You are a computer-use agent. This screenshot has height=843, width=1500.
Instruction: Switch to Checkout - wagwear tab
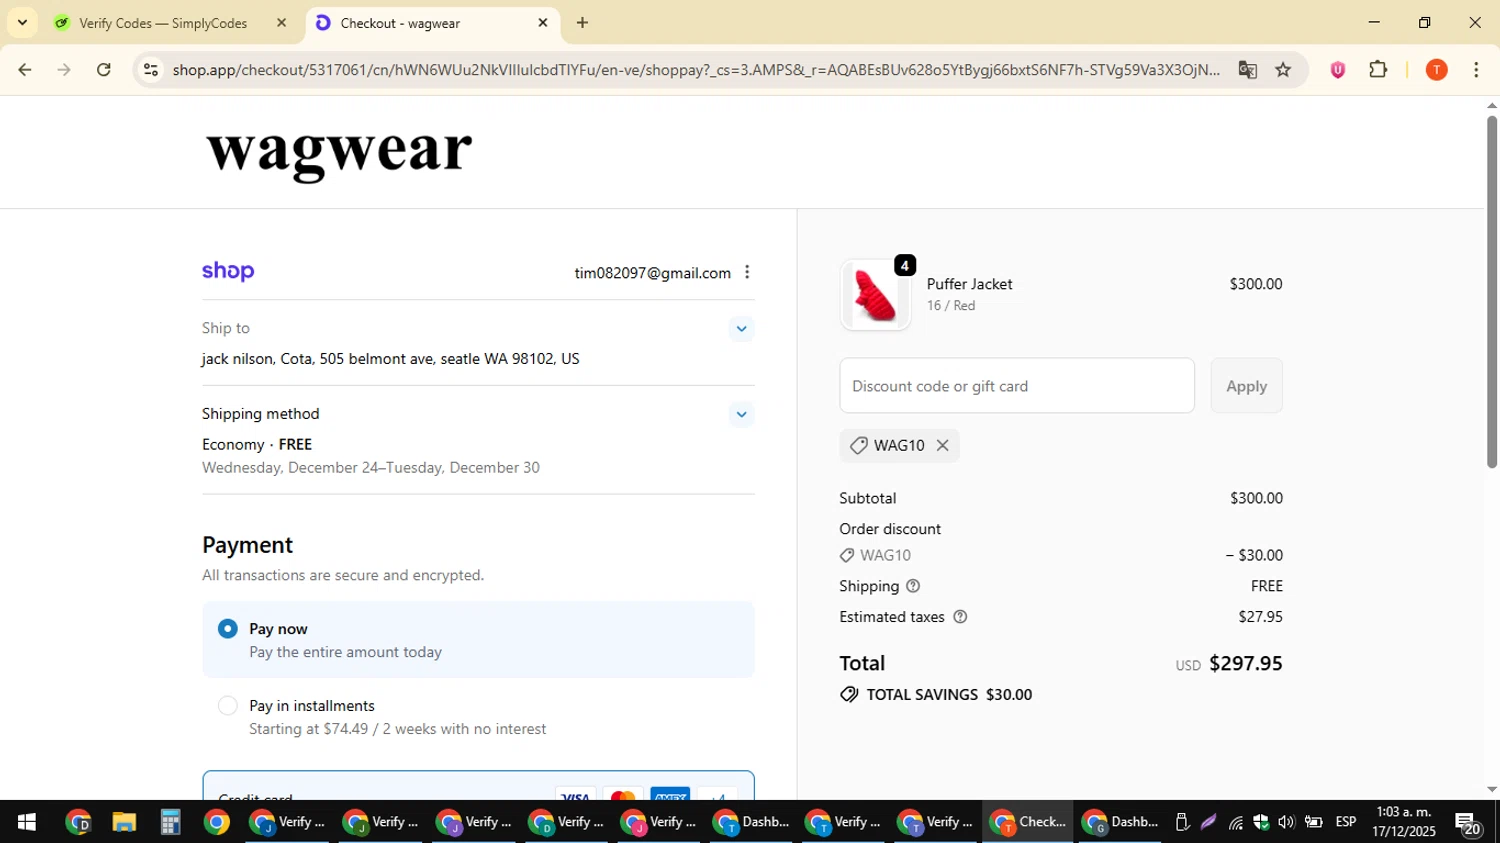[432, 23]
